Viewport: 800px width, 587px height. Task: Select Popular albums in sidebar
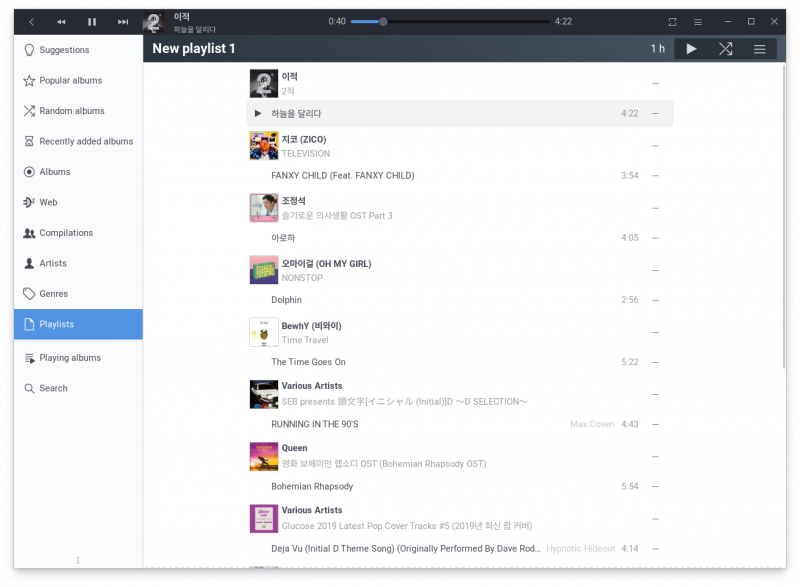pos(70,80)
